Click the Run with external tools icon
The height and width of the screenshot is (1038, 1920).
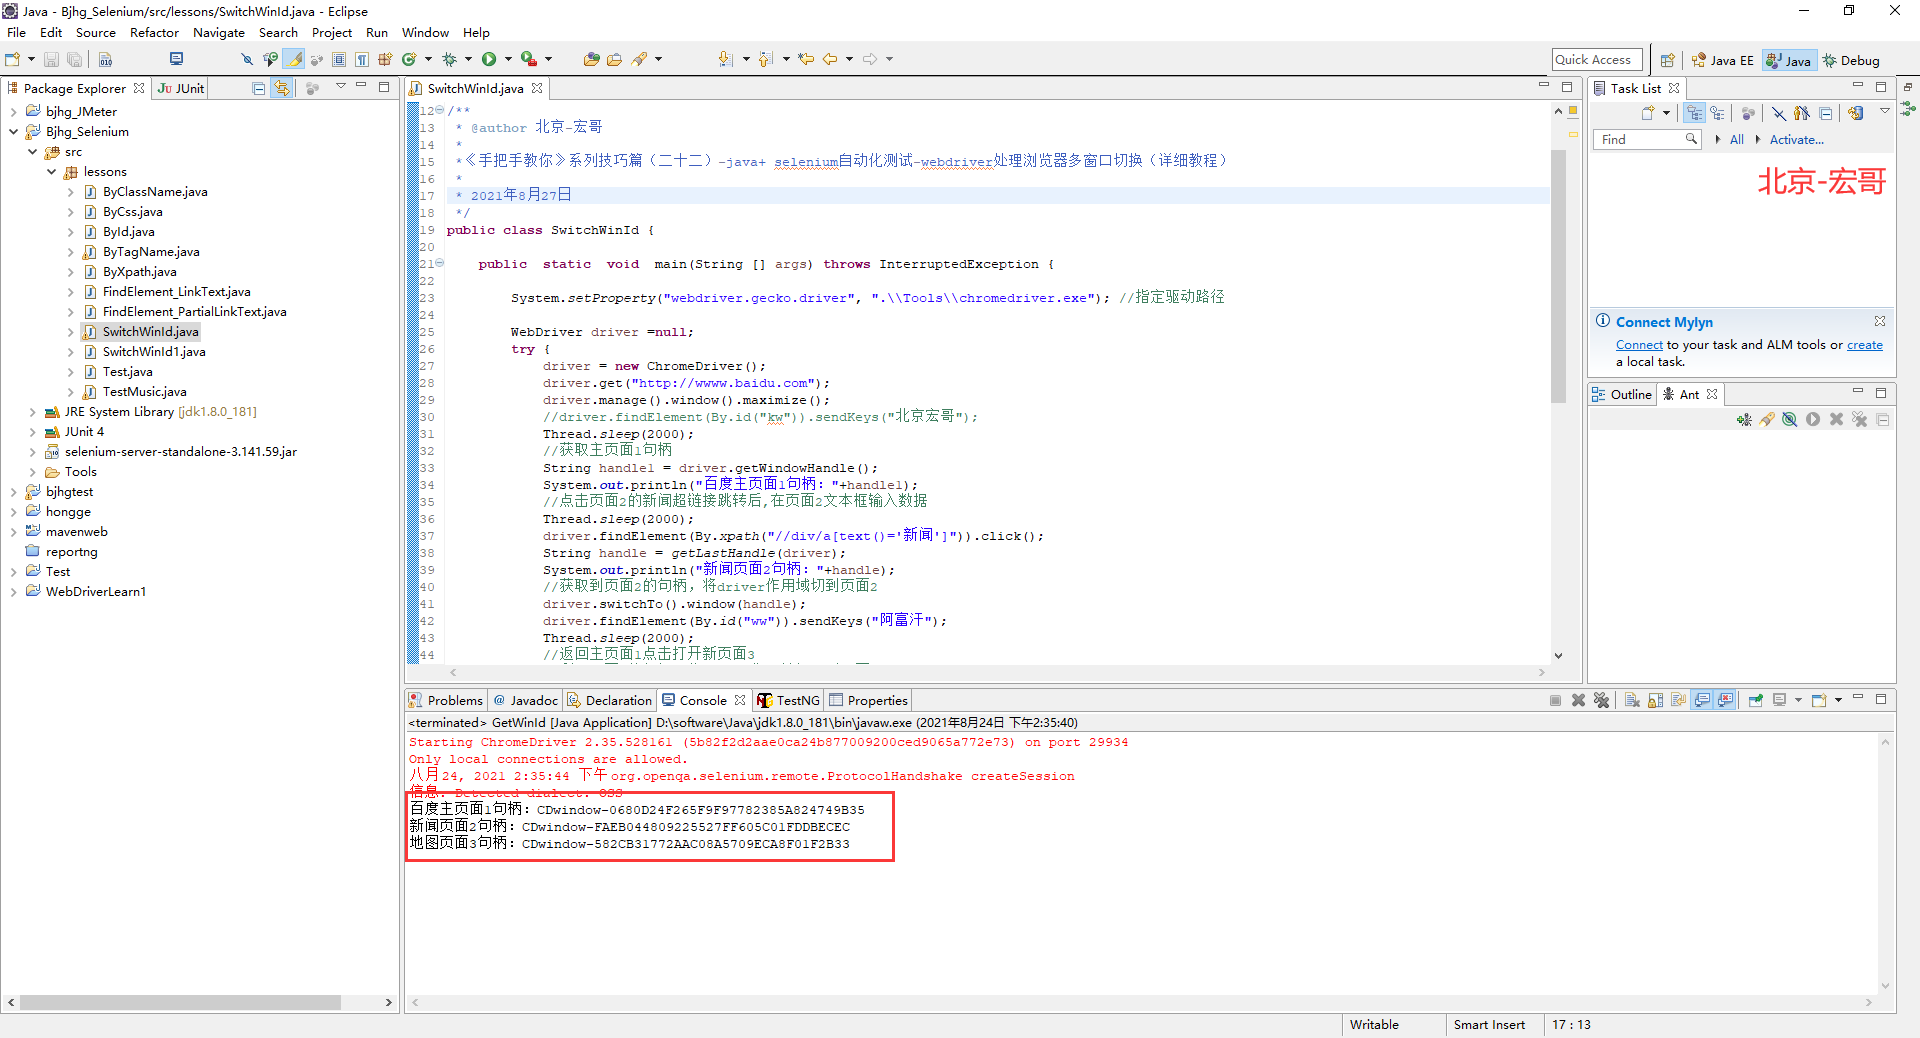click(x=528, y=59)
